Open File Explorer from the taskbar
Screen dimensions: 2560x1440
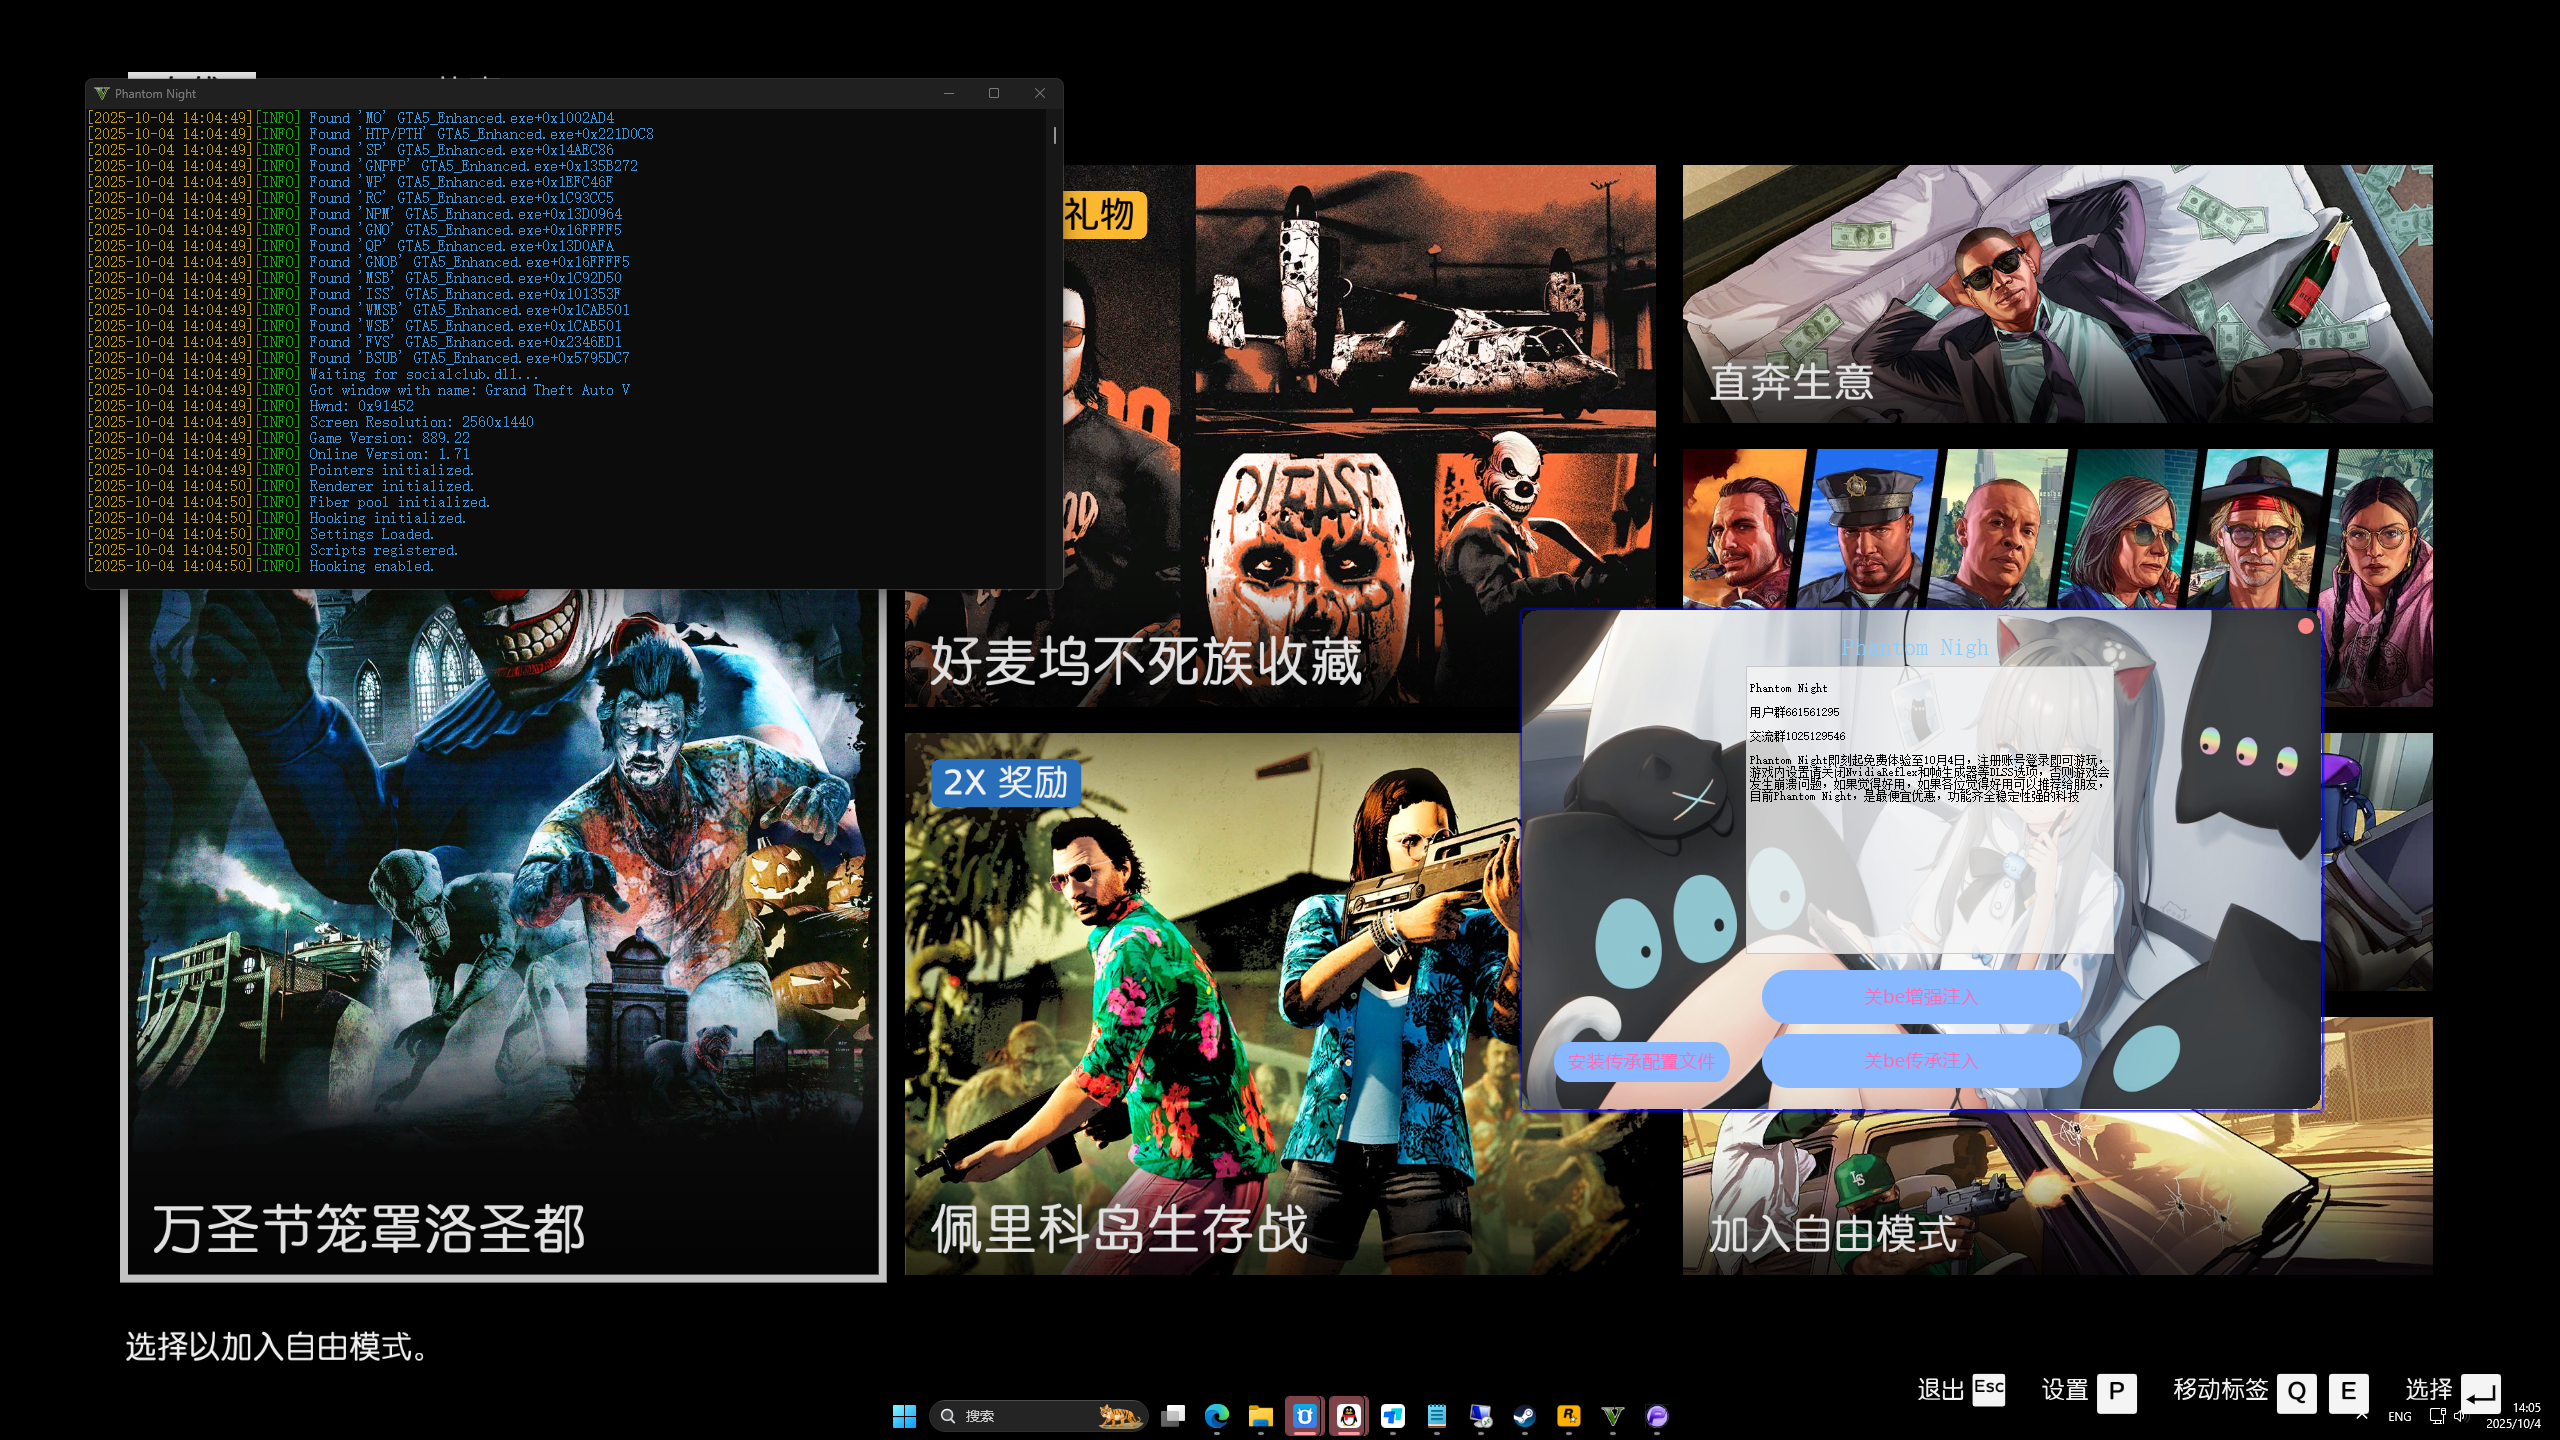click(1260, 1416)
